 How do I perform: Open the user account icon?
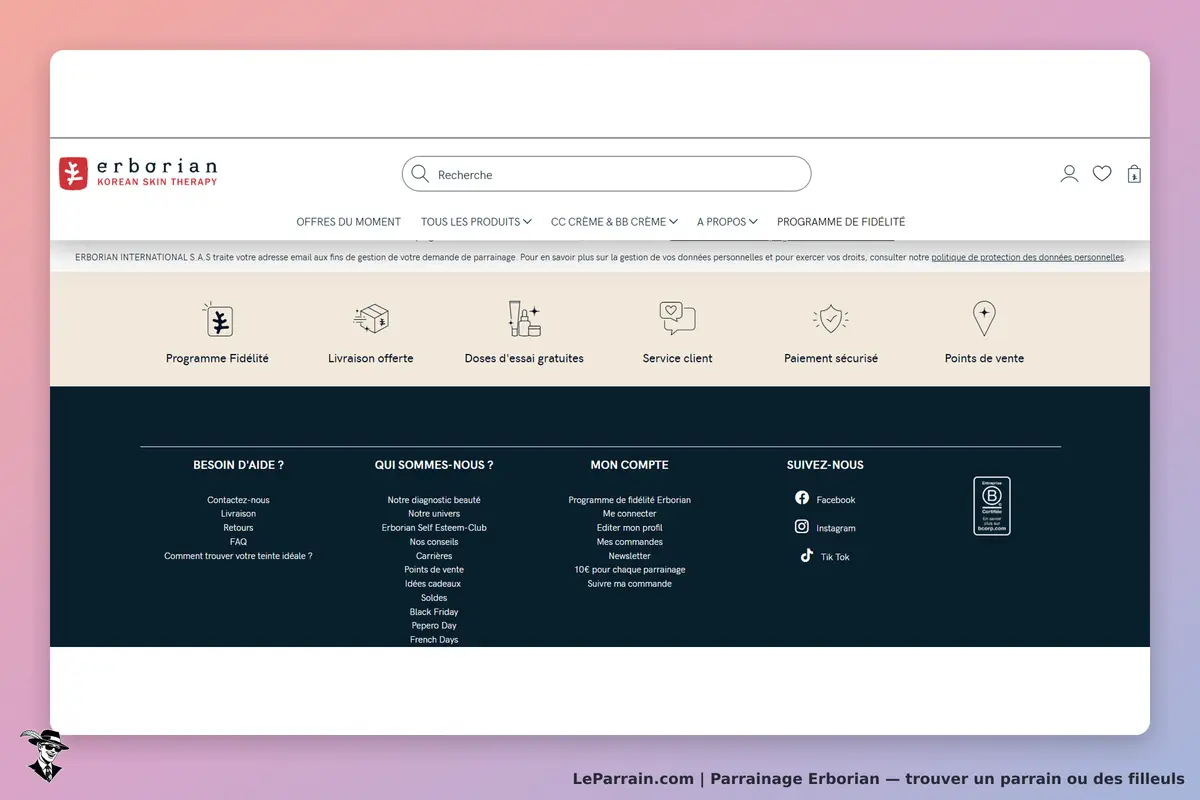click(1069, 174)
